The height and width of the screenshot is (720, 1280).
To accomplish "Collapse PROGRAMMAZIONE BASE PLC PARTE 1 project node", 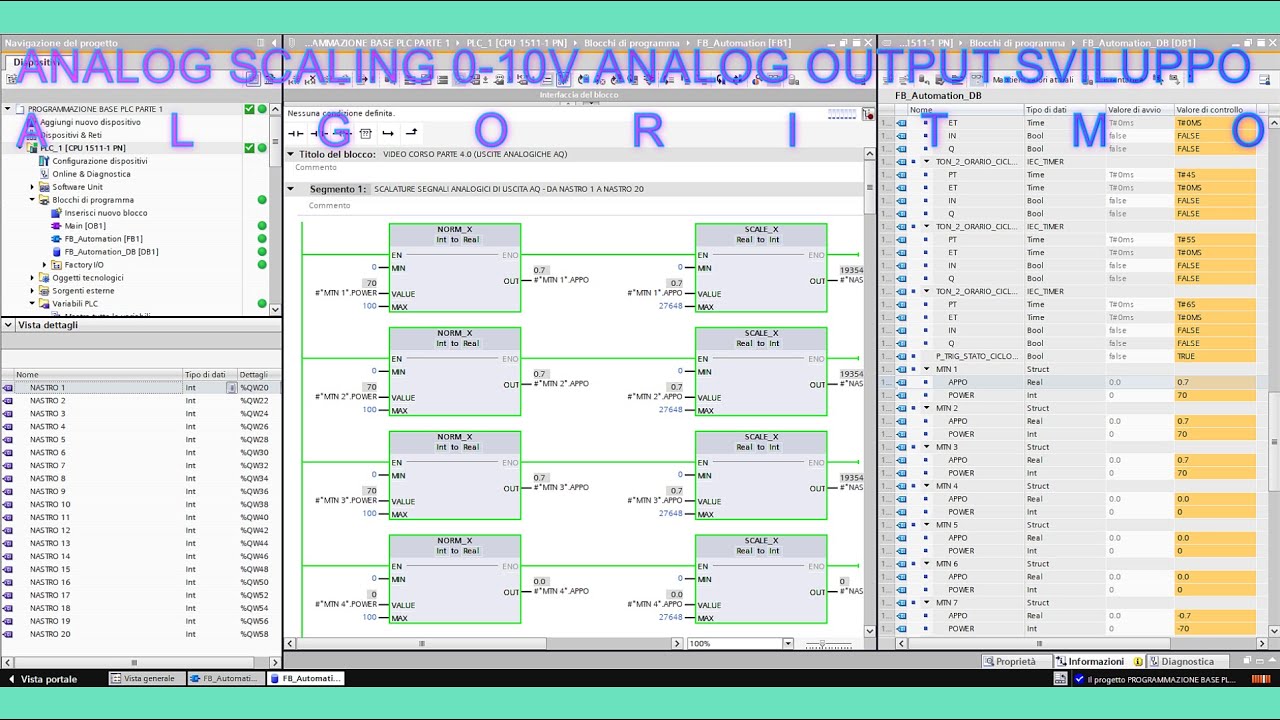I will click(x=8, y=109).
